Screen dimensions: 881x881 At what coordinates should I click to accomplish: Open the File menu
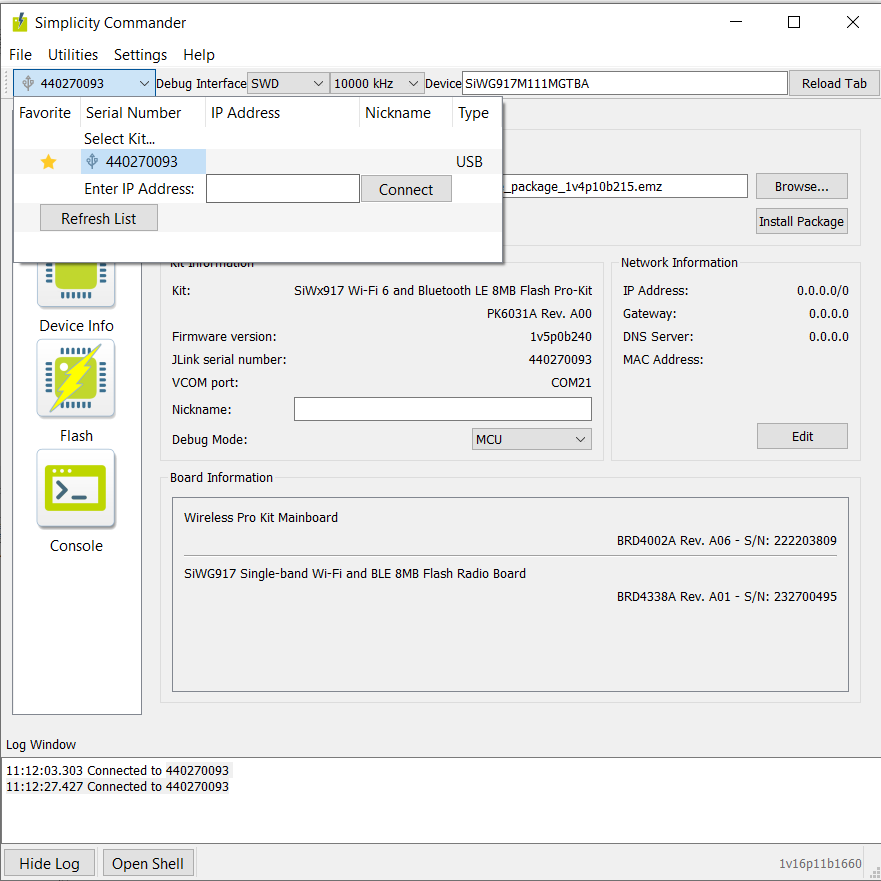pos(20,55)
